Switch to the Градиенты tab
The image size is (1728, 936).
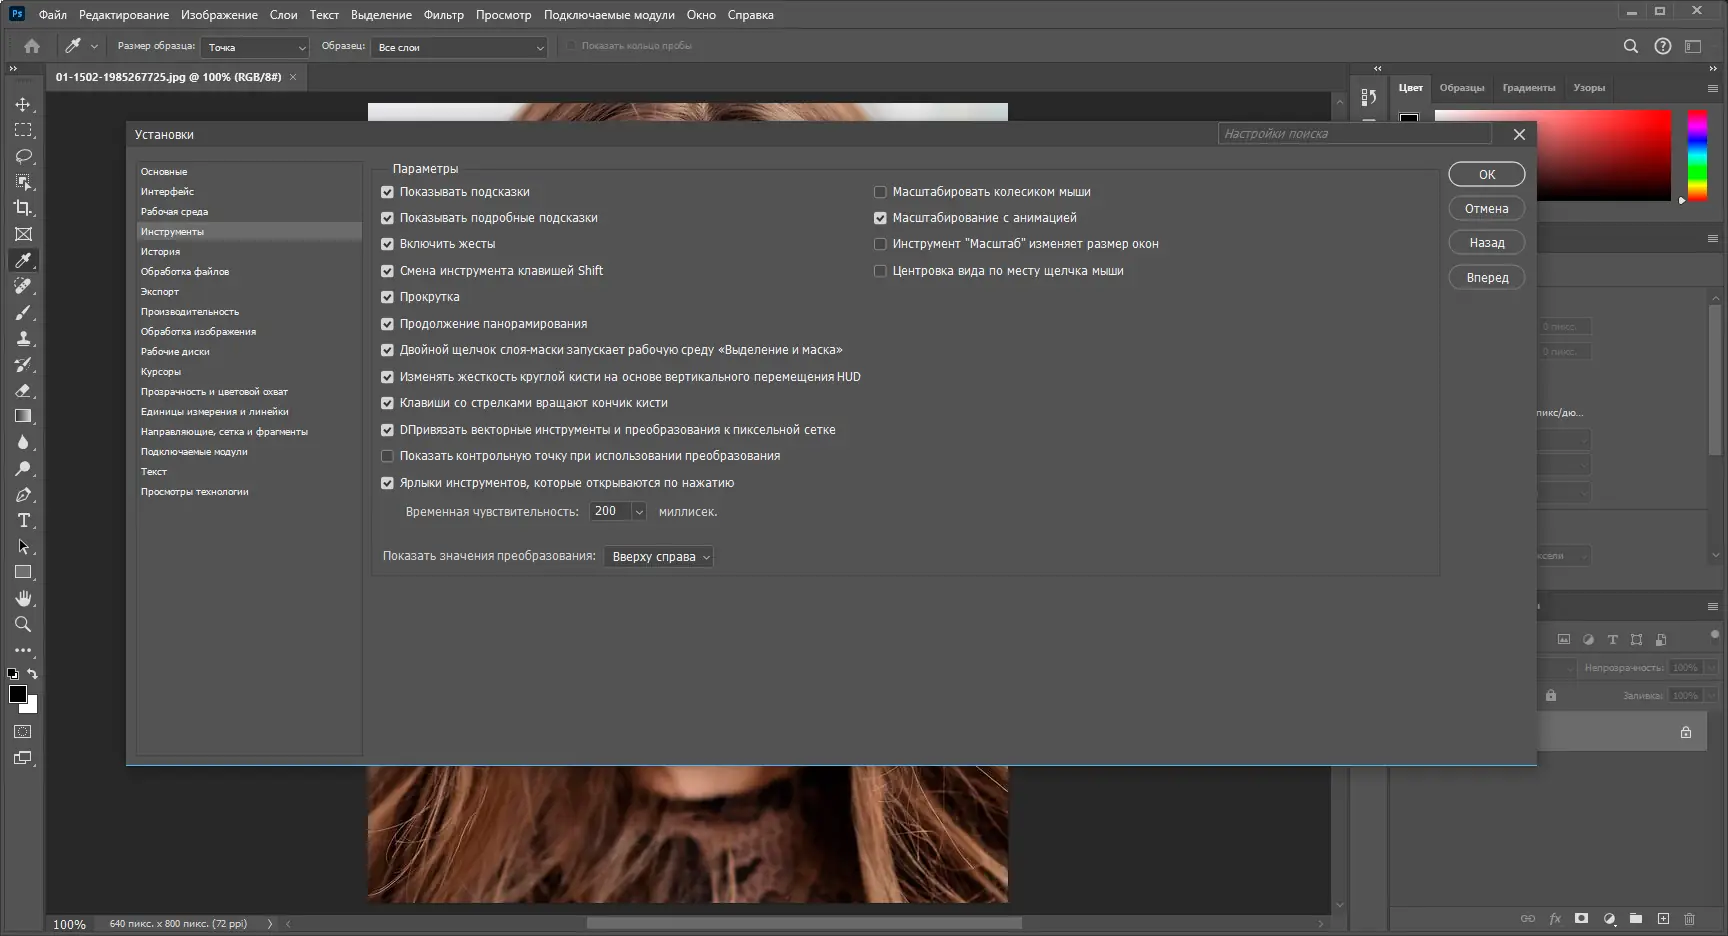tap(1528, 87)
